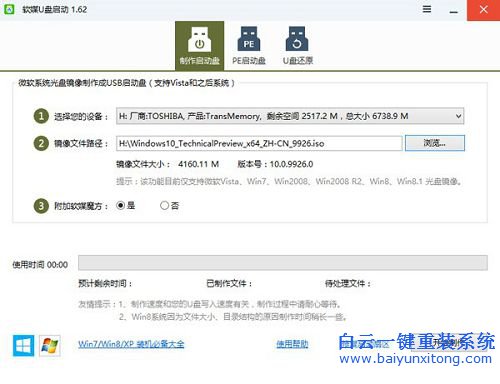Close the 软媒U盘启动 window
This screenshot has width=500, height=384.
tap(483, 10)
